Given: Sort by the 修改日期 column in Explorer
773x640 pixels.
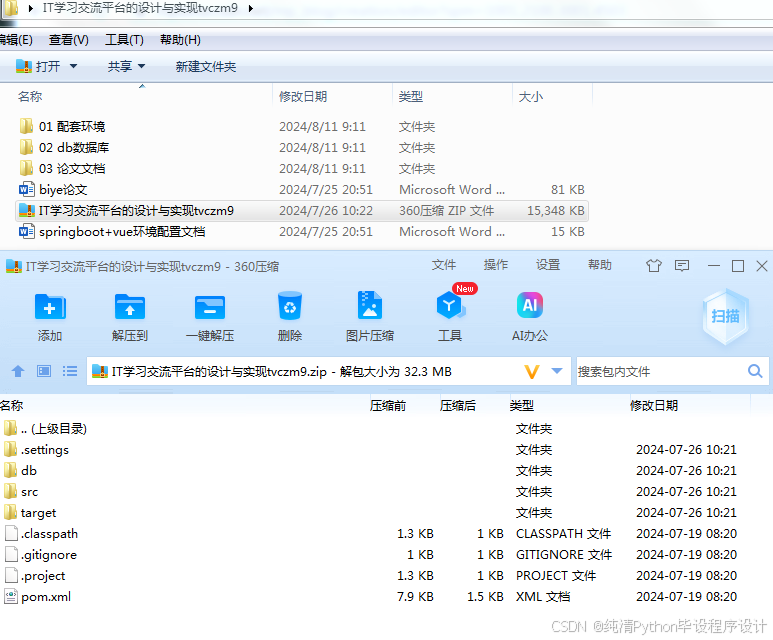Looking at the screenshot, I should coord(303,97).
